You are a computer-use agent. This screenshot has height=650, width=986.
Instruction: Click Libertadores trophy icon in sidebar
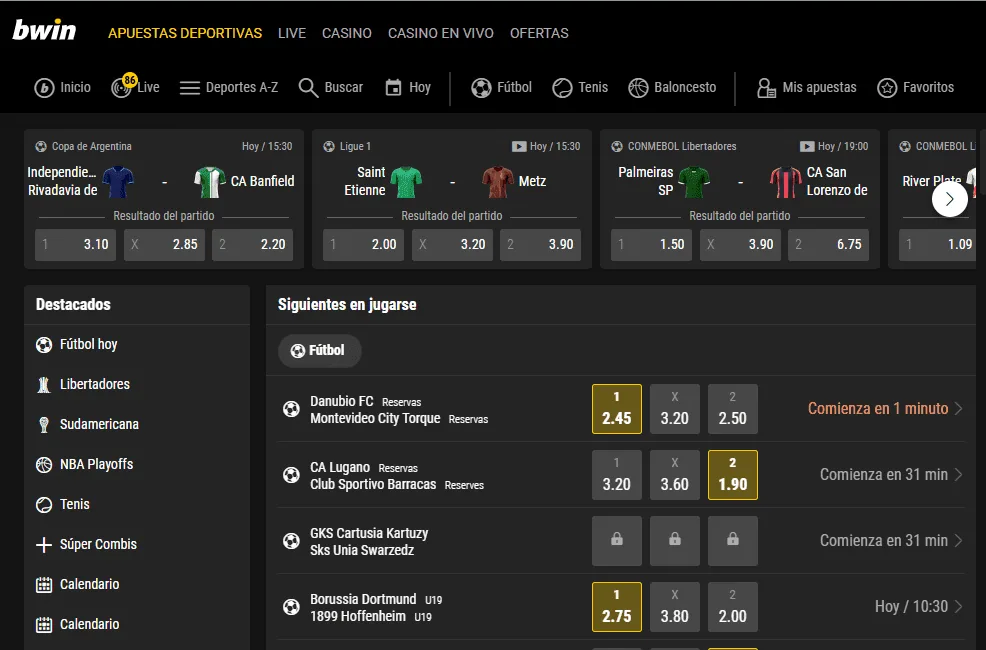coord(44,385)
